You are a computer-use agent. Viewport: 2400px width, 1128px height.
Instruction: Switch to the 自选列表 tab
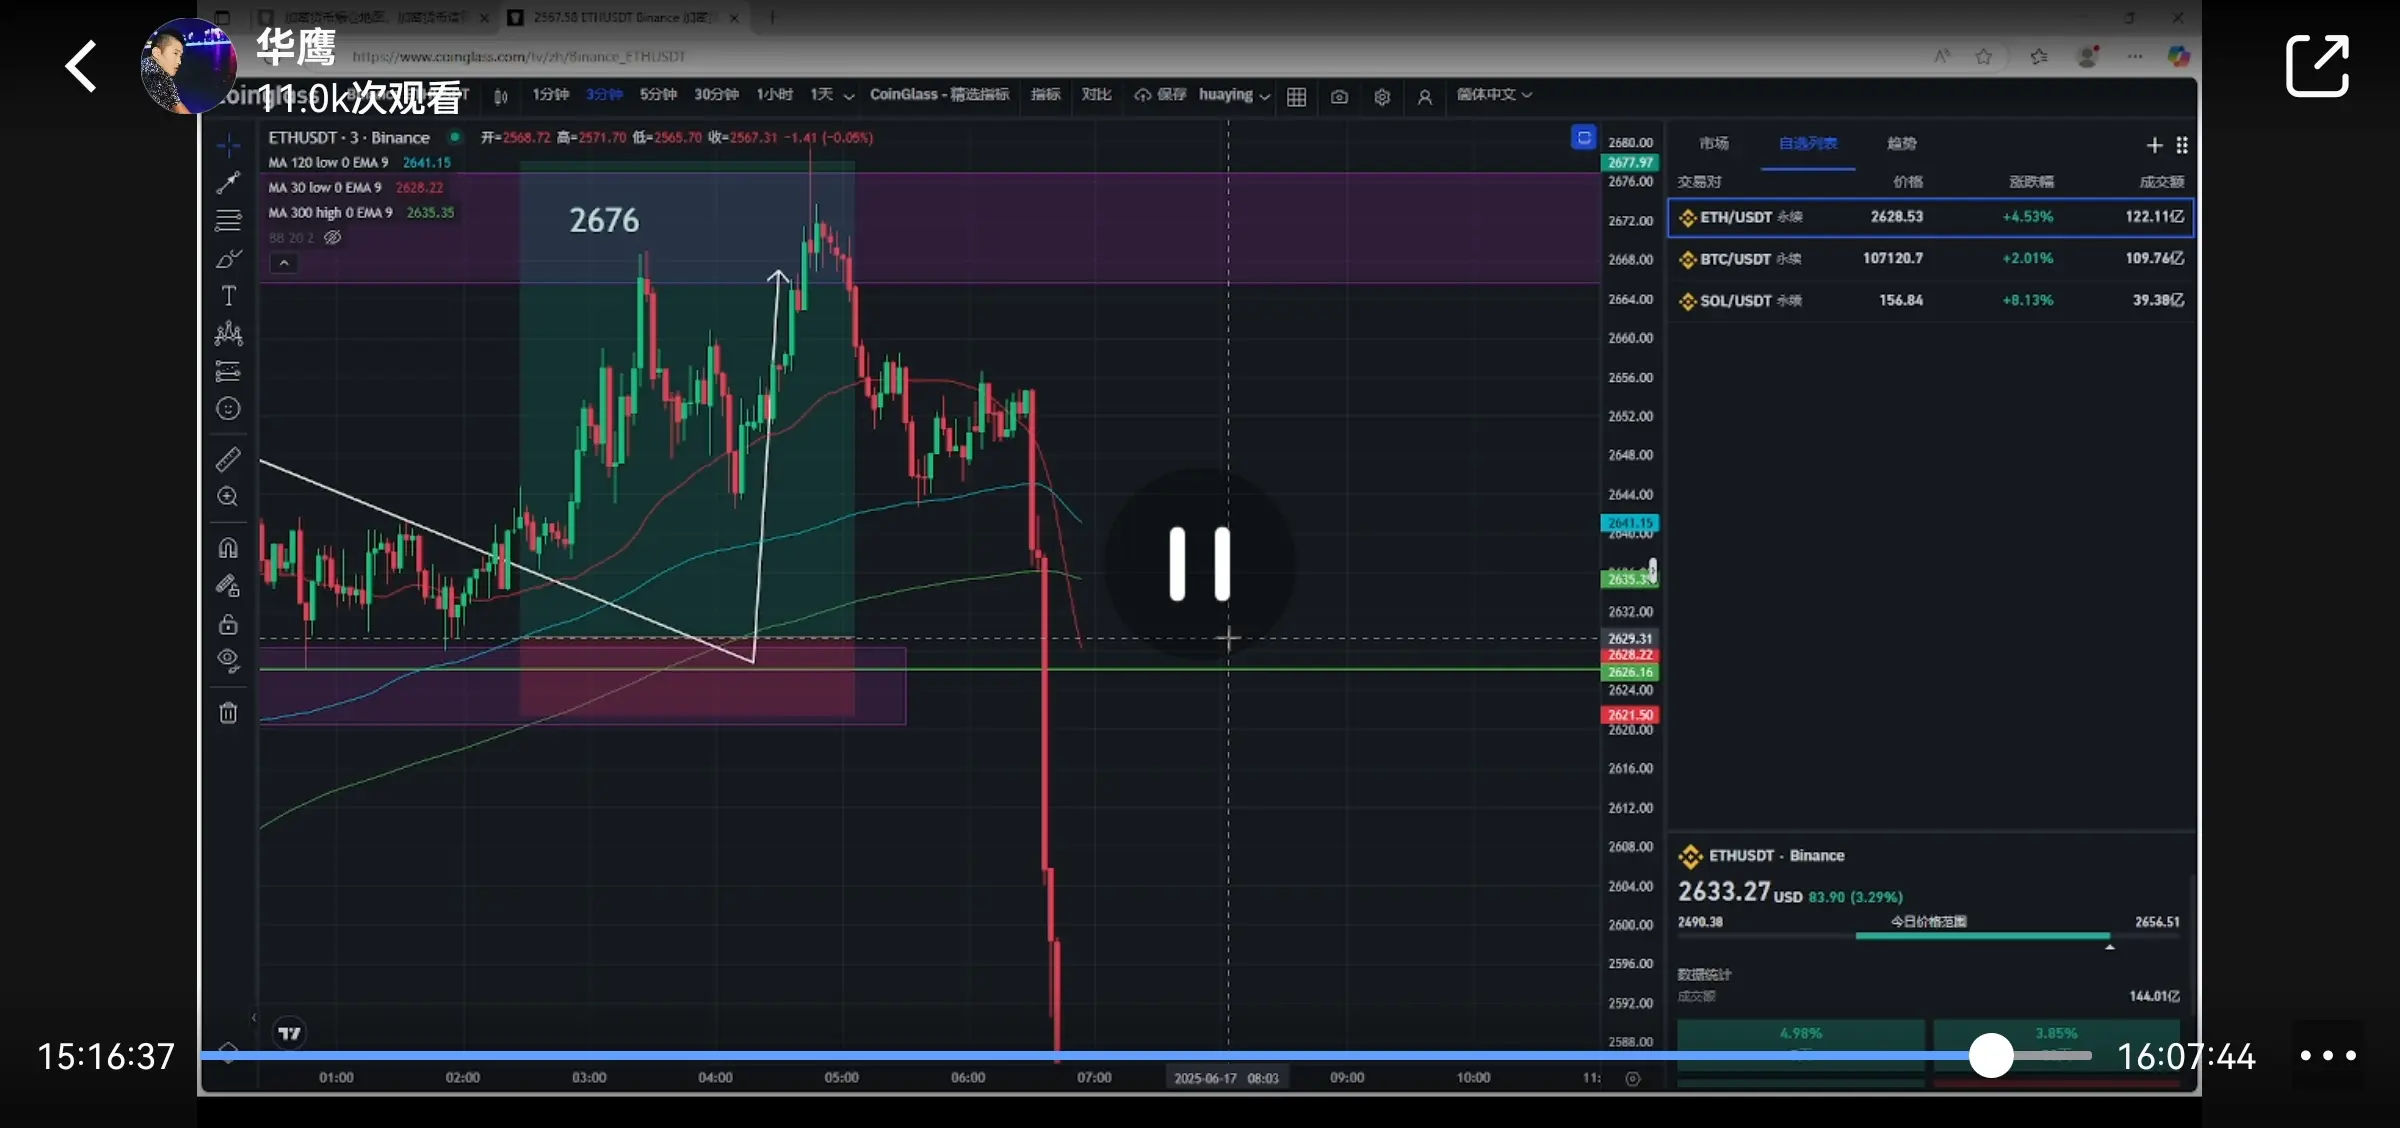point(1808,144)
